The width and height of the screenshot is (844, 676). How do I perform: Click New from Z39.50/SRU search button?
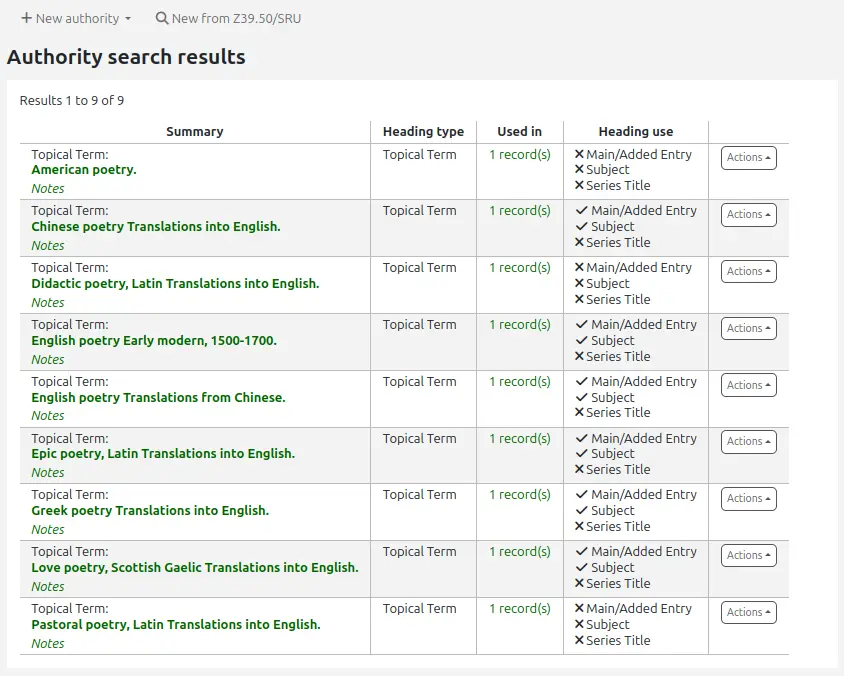(228, 18)
